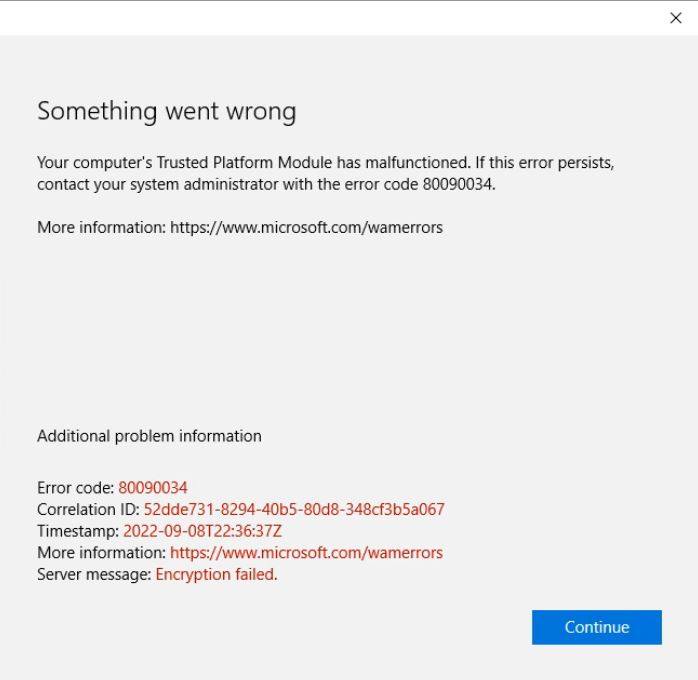Click the red error code value 80090034

click(153, 488)
